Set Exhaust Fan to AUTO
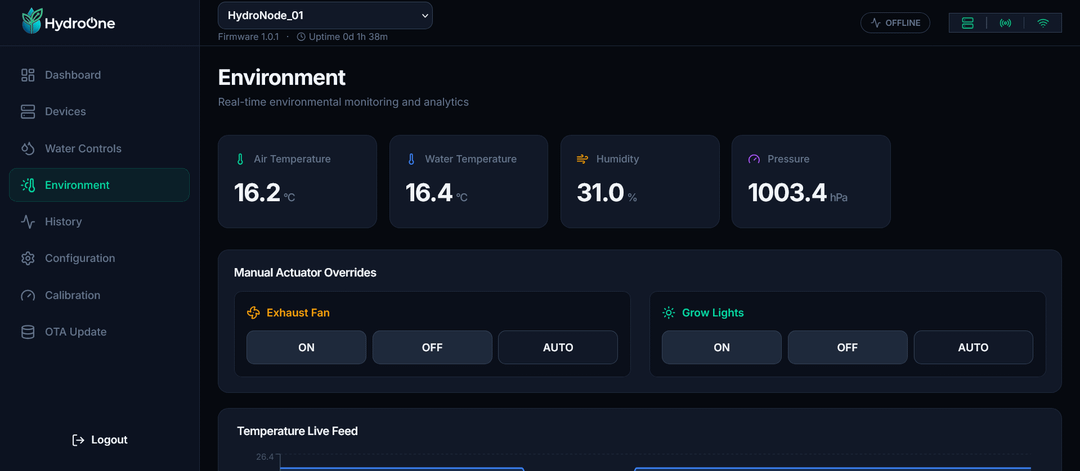The width and height of the screenshot is (1080, 471). coord(558,347)
